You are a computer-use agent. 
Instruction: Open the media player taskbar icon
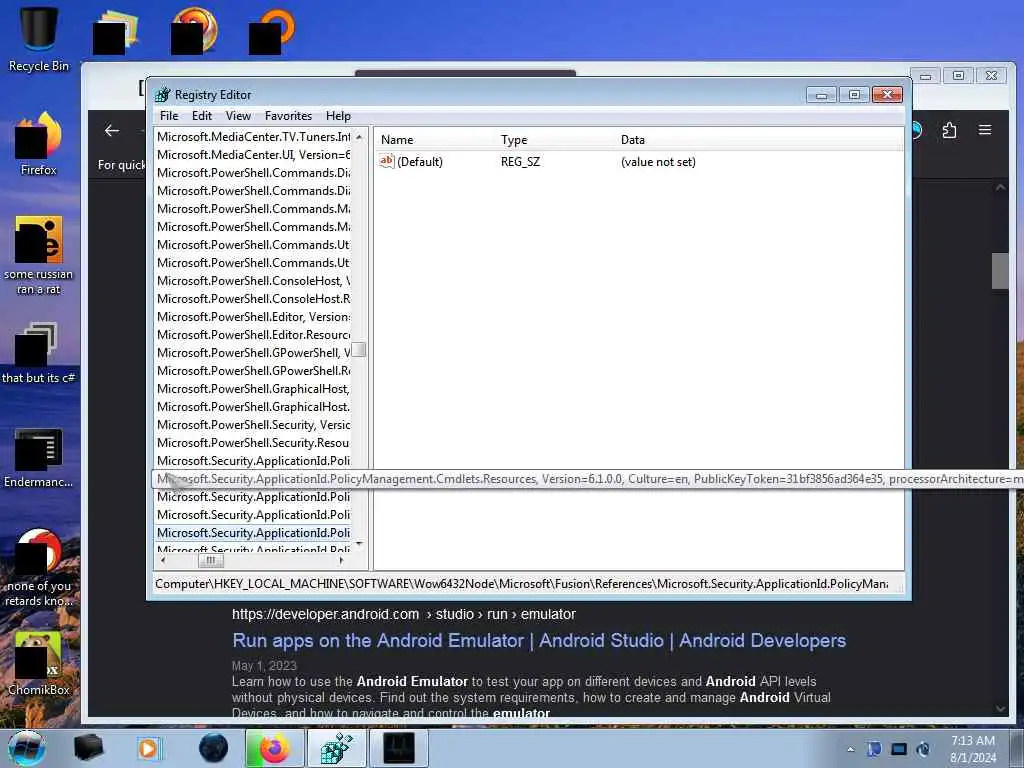[149, 748]
